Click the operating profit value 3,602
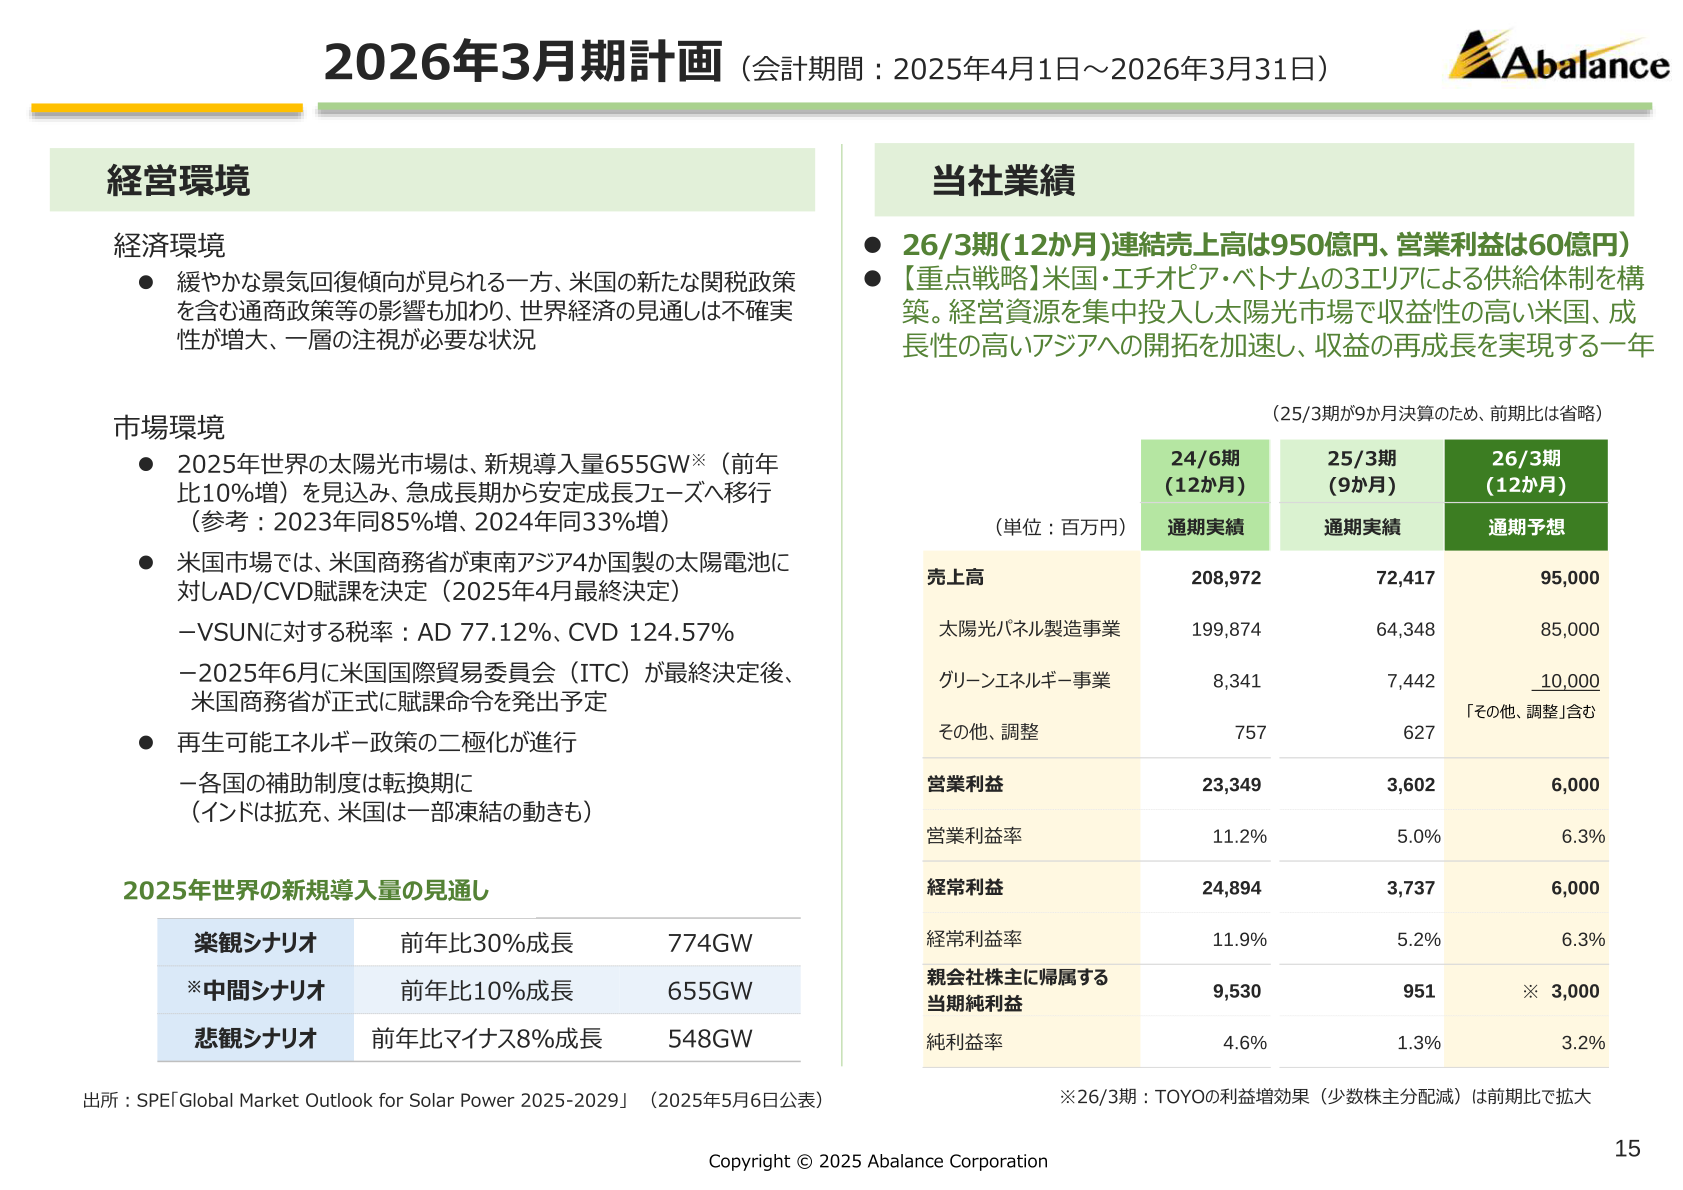 [x=1411, y=785]
